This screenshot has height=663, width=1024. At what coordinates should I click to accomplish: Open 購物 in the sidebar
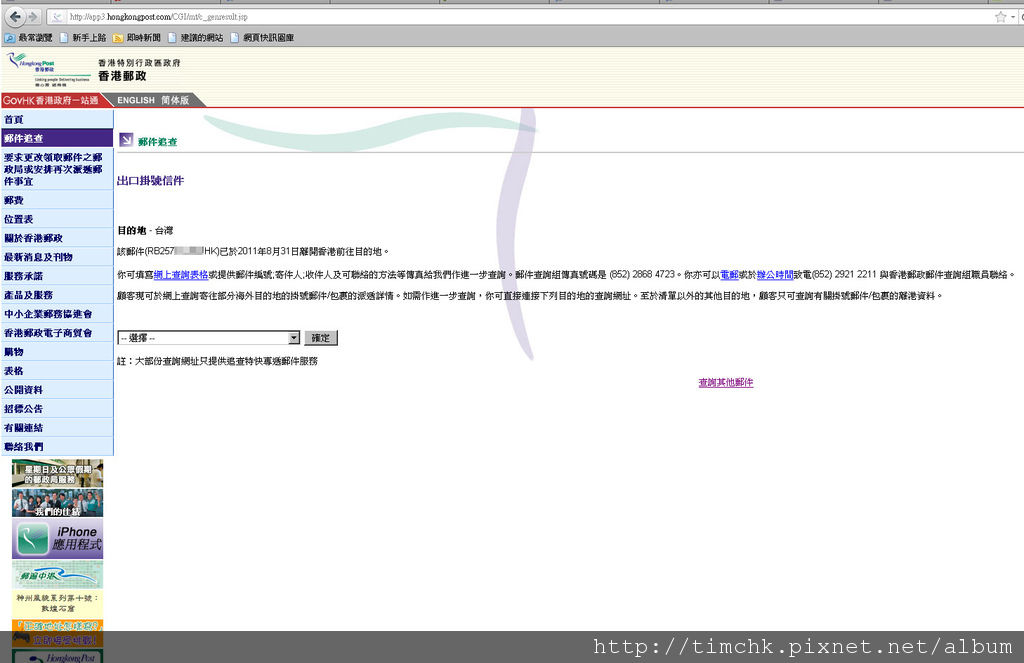tap(57, 352)
